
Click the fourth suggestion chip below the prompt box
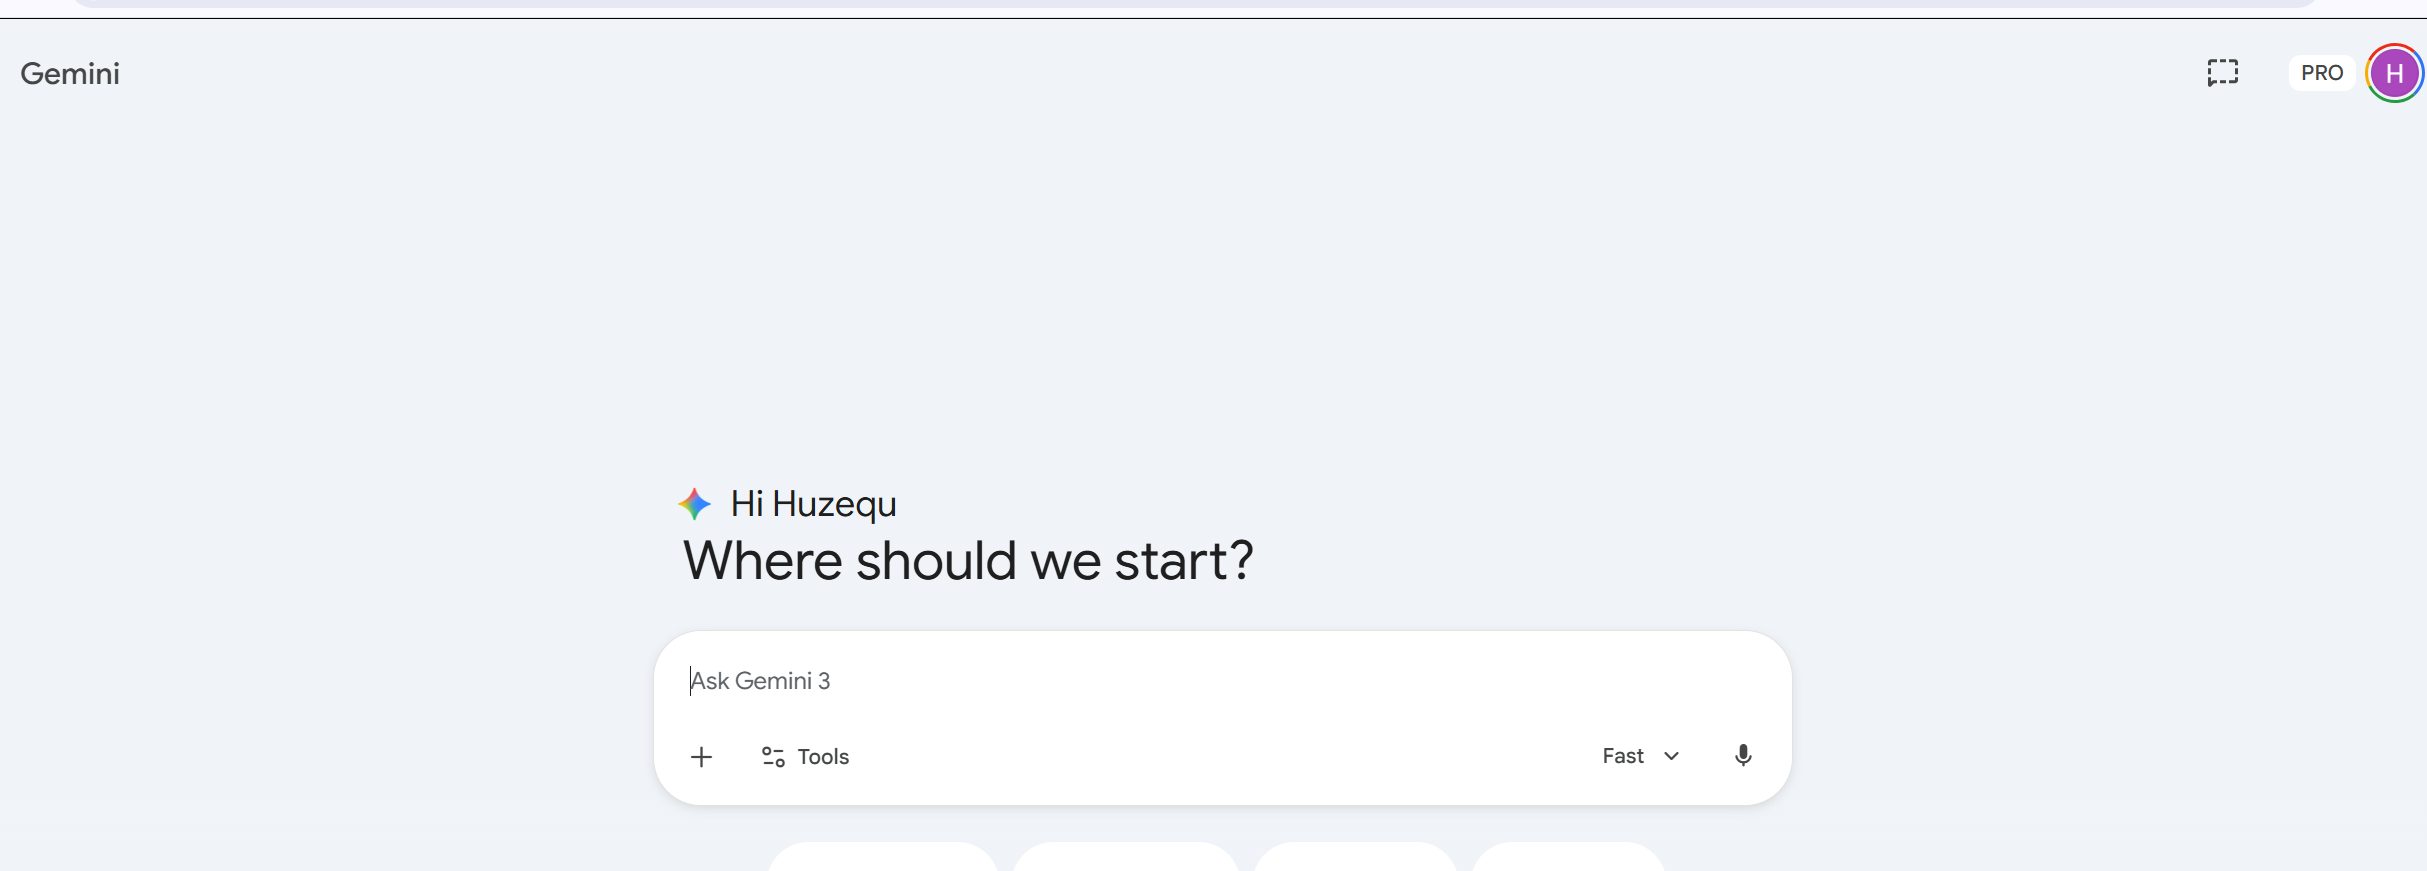click(x=1568, y=857)
